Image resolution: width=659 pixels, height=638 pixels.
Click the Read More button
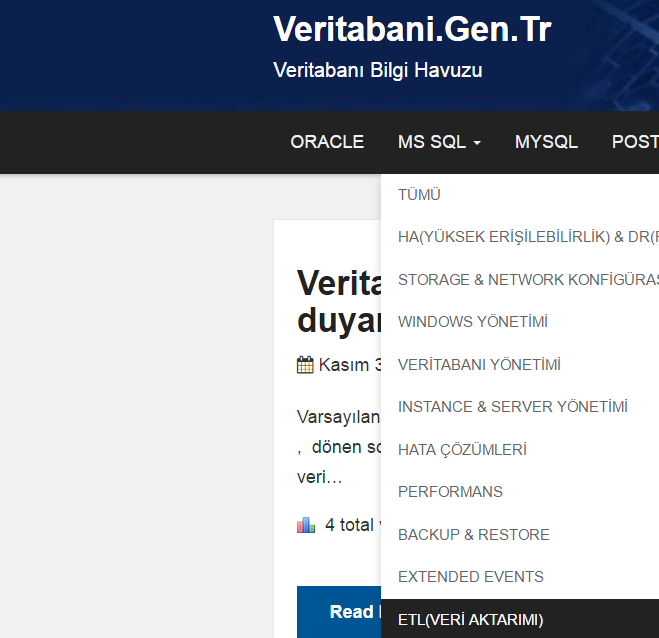(x=339, y=612)
